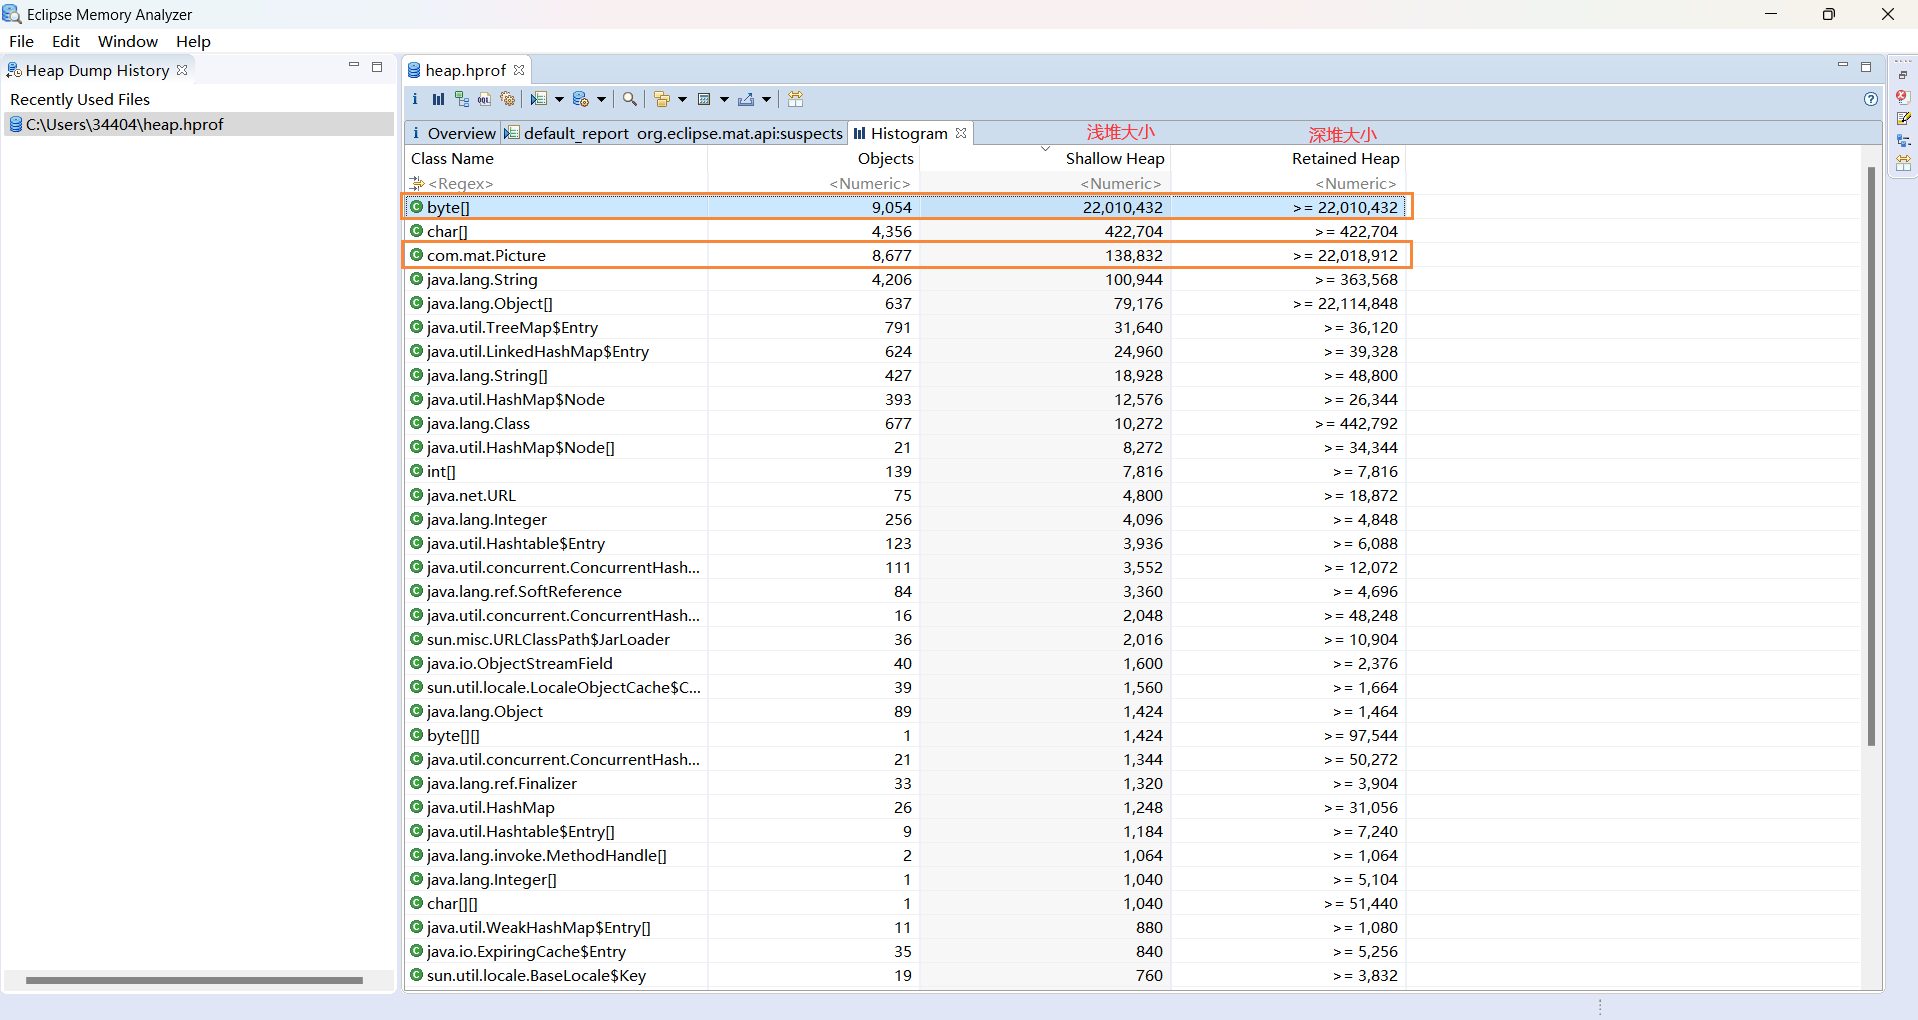Compare to another heap dump
Screen dimensions: 1918x1020
tap(795, 99)
